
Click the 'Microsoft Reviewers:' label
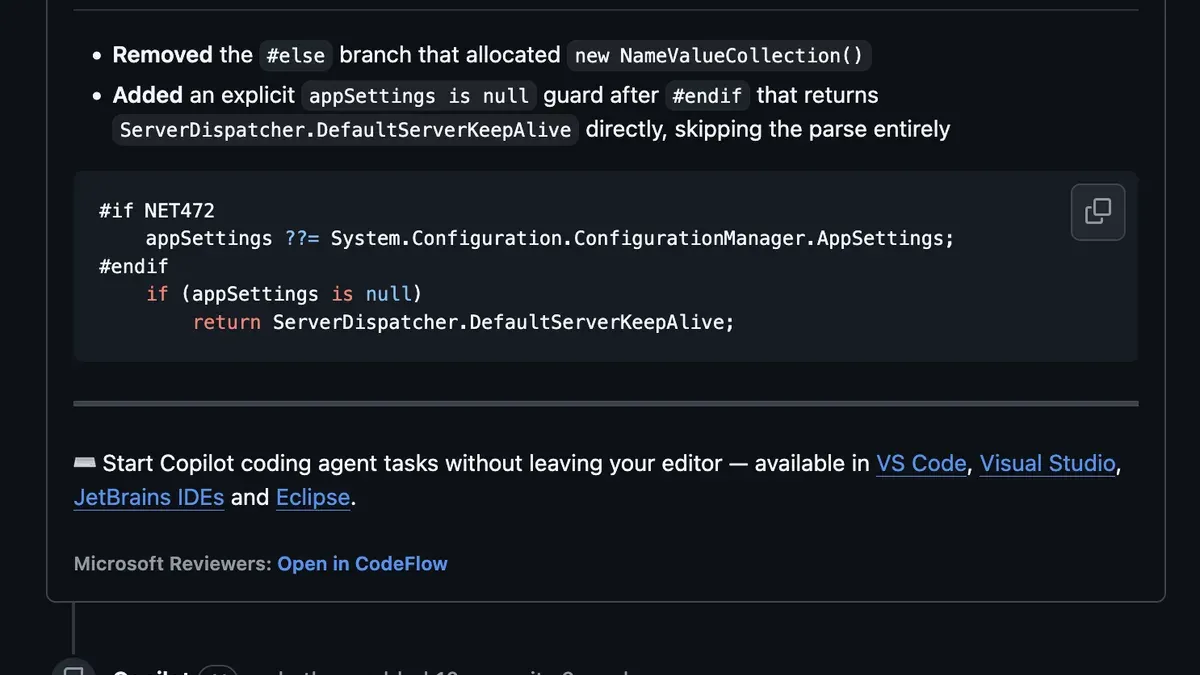point(172,563)
